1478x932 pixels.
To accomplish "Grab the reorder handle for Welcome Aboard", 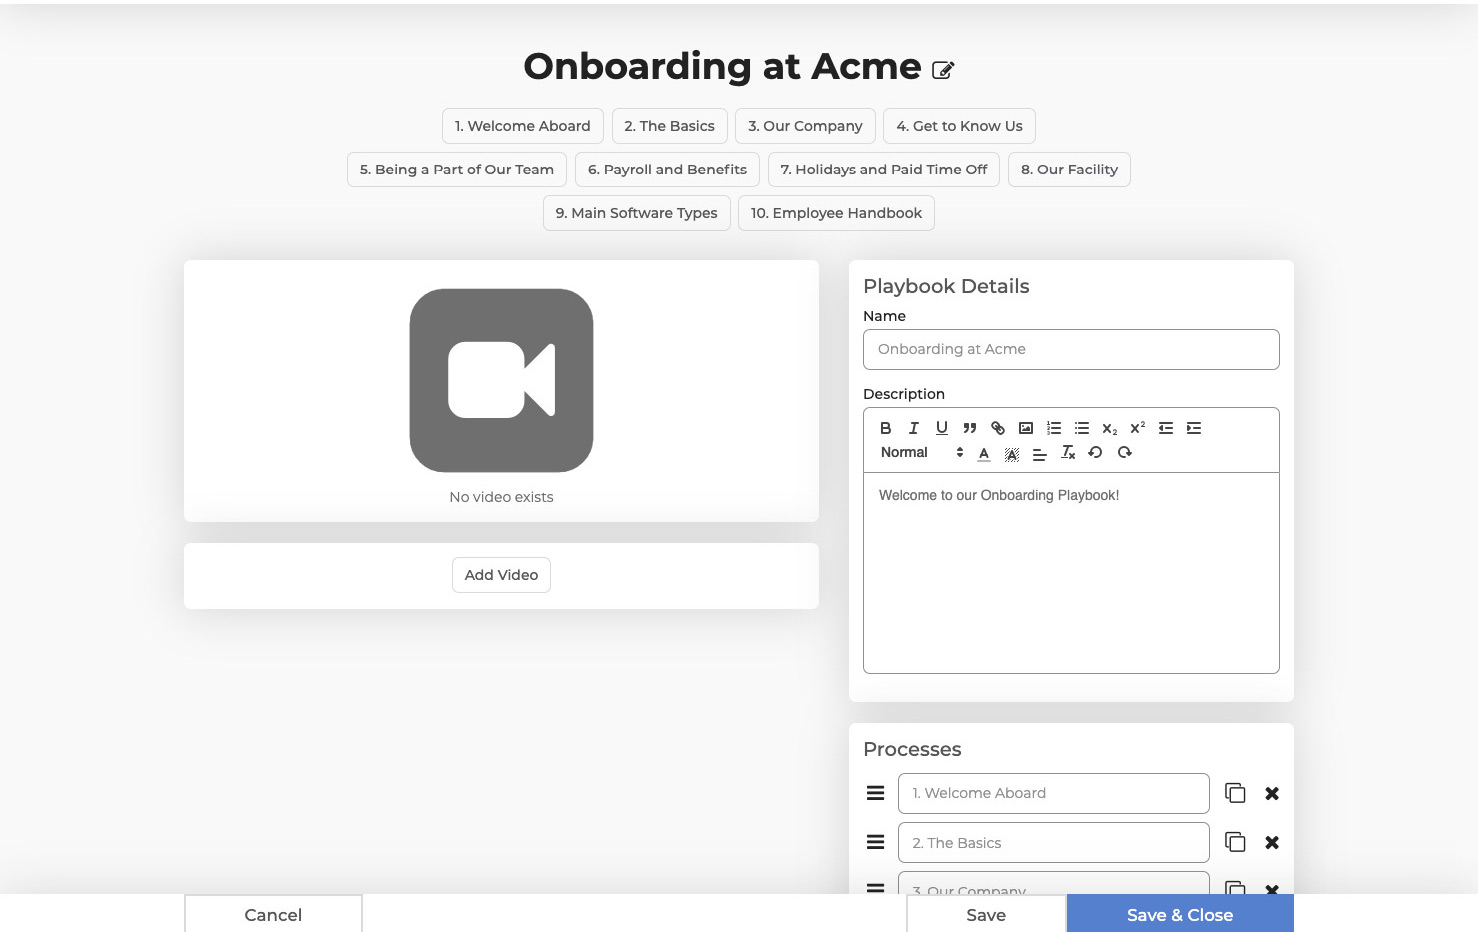I will point(875,793).
